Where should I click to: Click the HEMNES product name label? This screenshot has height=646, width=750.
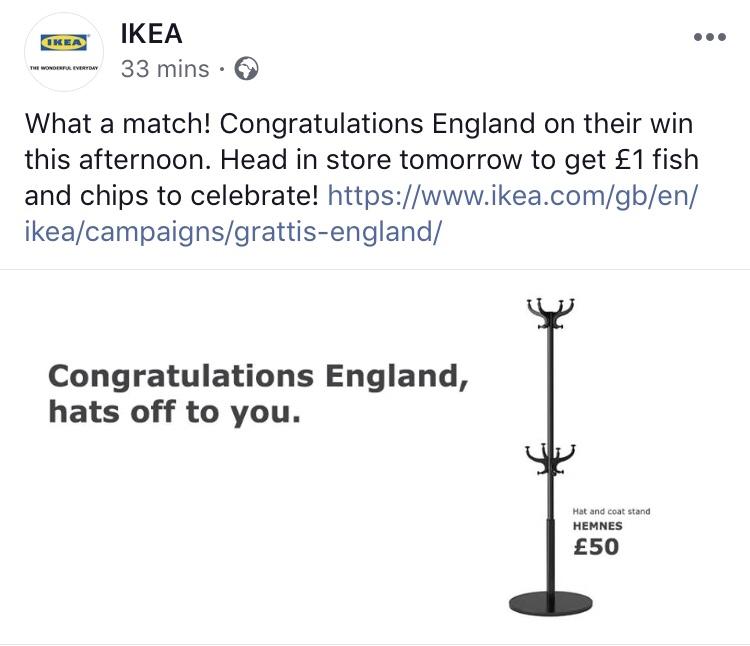[597, 526]
